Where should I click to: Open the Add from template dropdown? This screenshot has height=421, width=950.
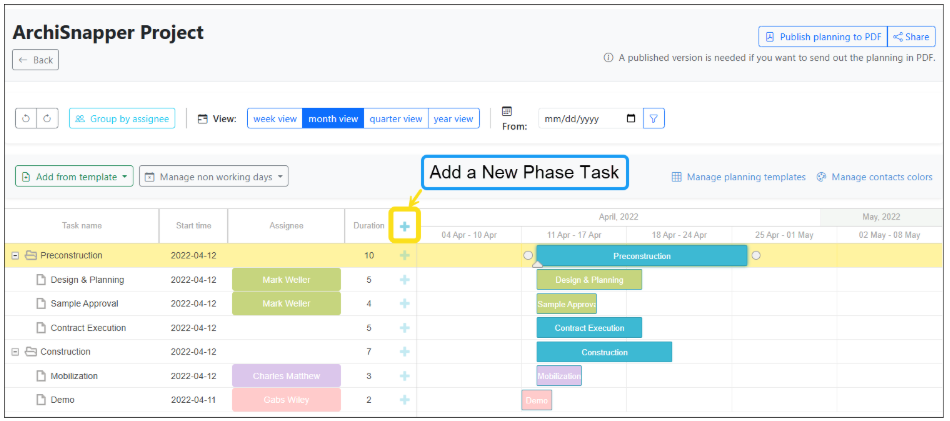pos(74,177)
